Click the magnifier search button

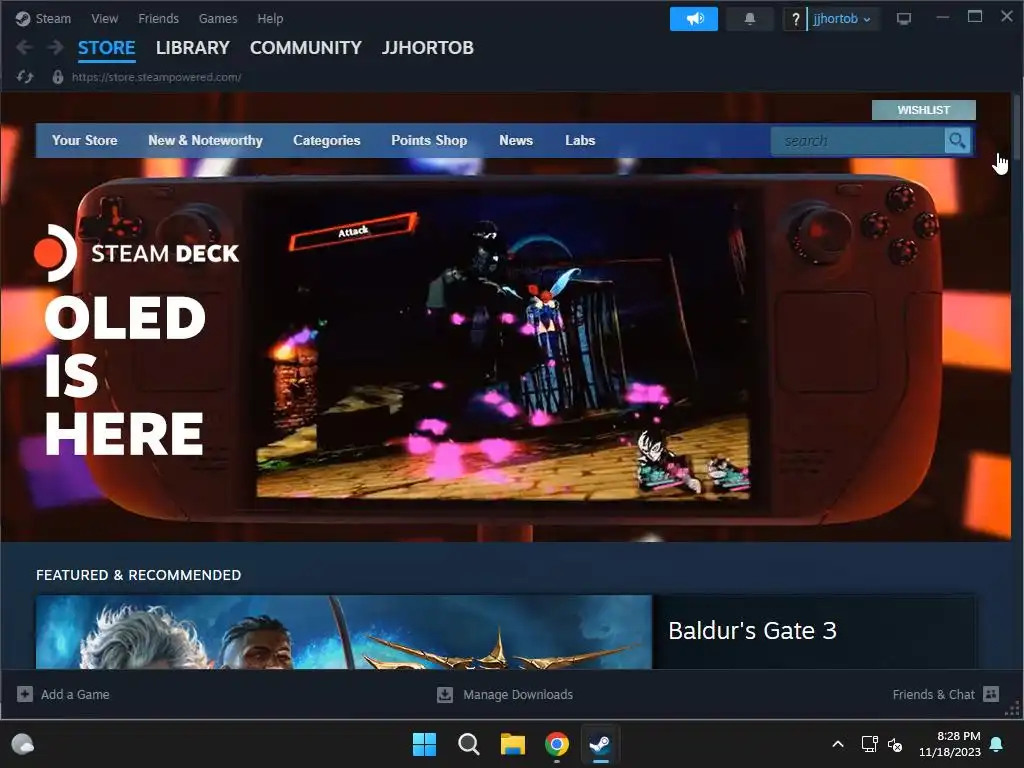[957, 140]
